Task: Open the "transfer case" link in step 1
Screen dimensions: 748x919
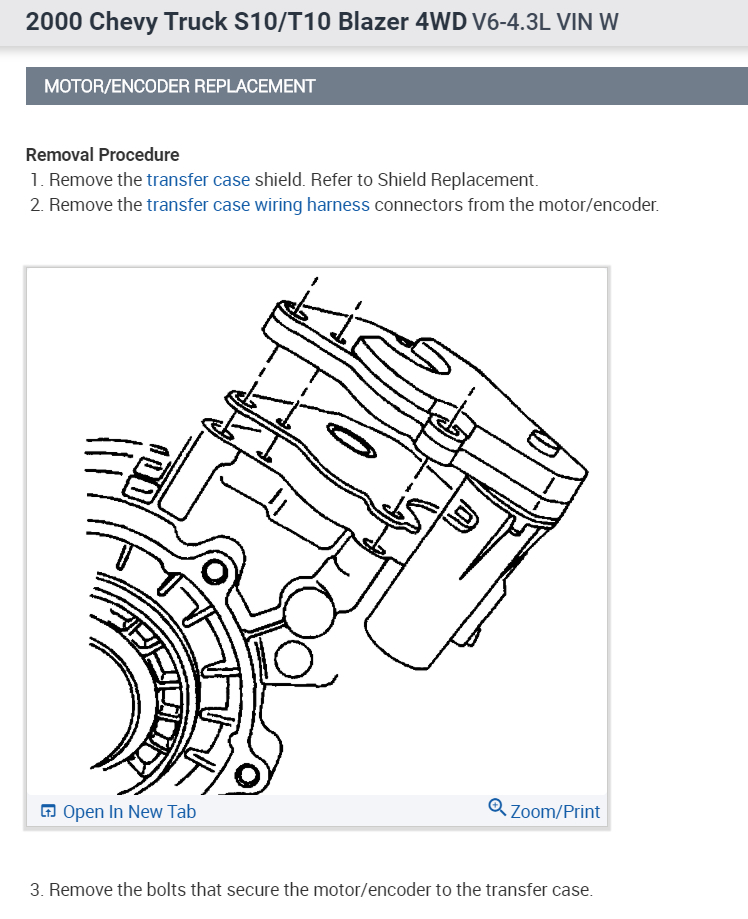Action: tap(198, 179)
